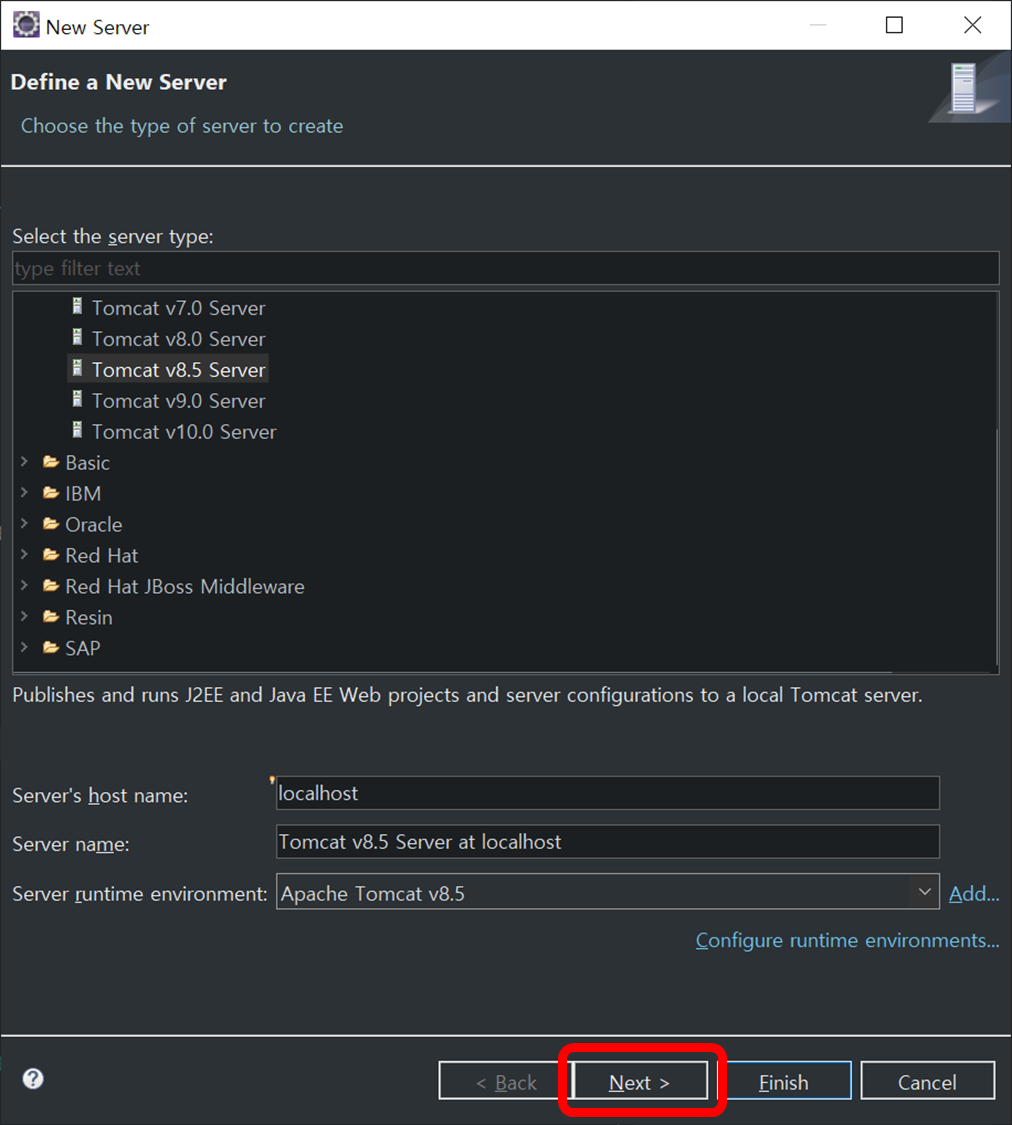Expand the SAP category
Viewport: 1012px width, 1125px height.
[24, 647]
